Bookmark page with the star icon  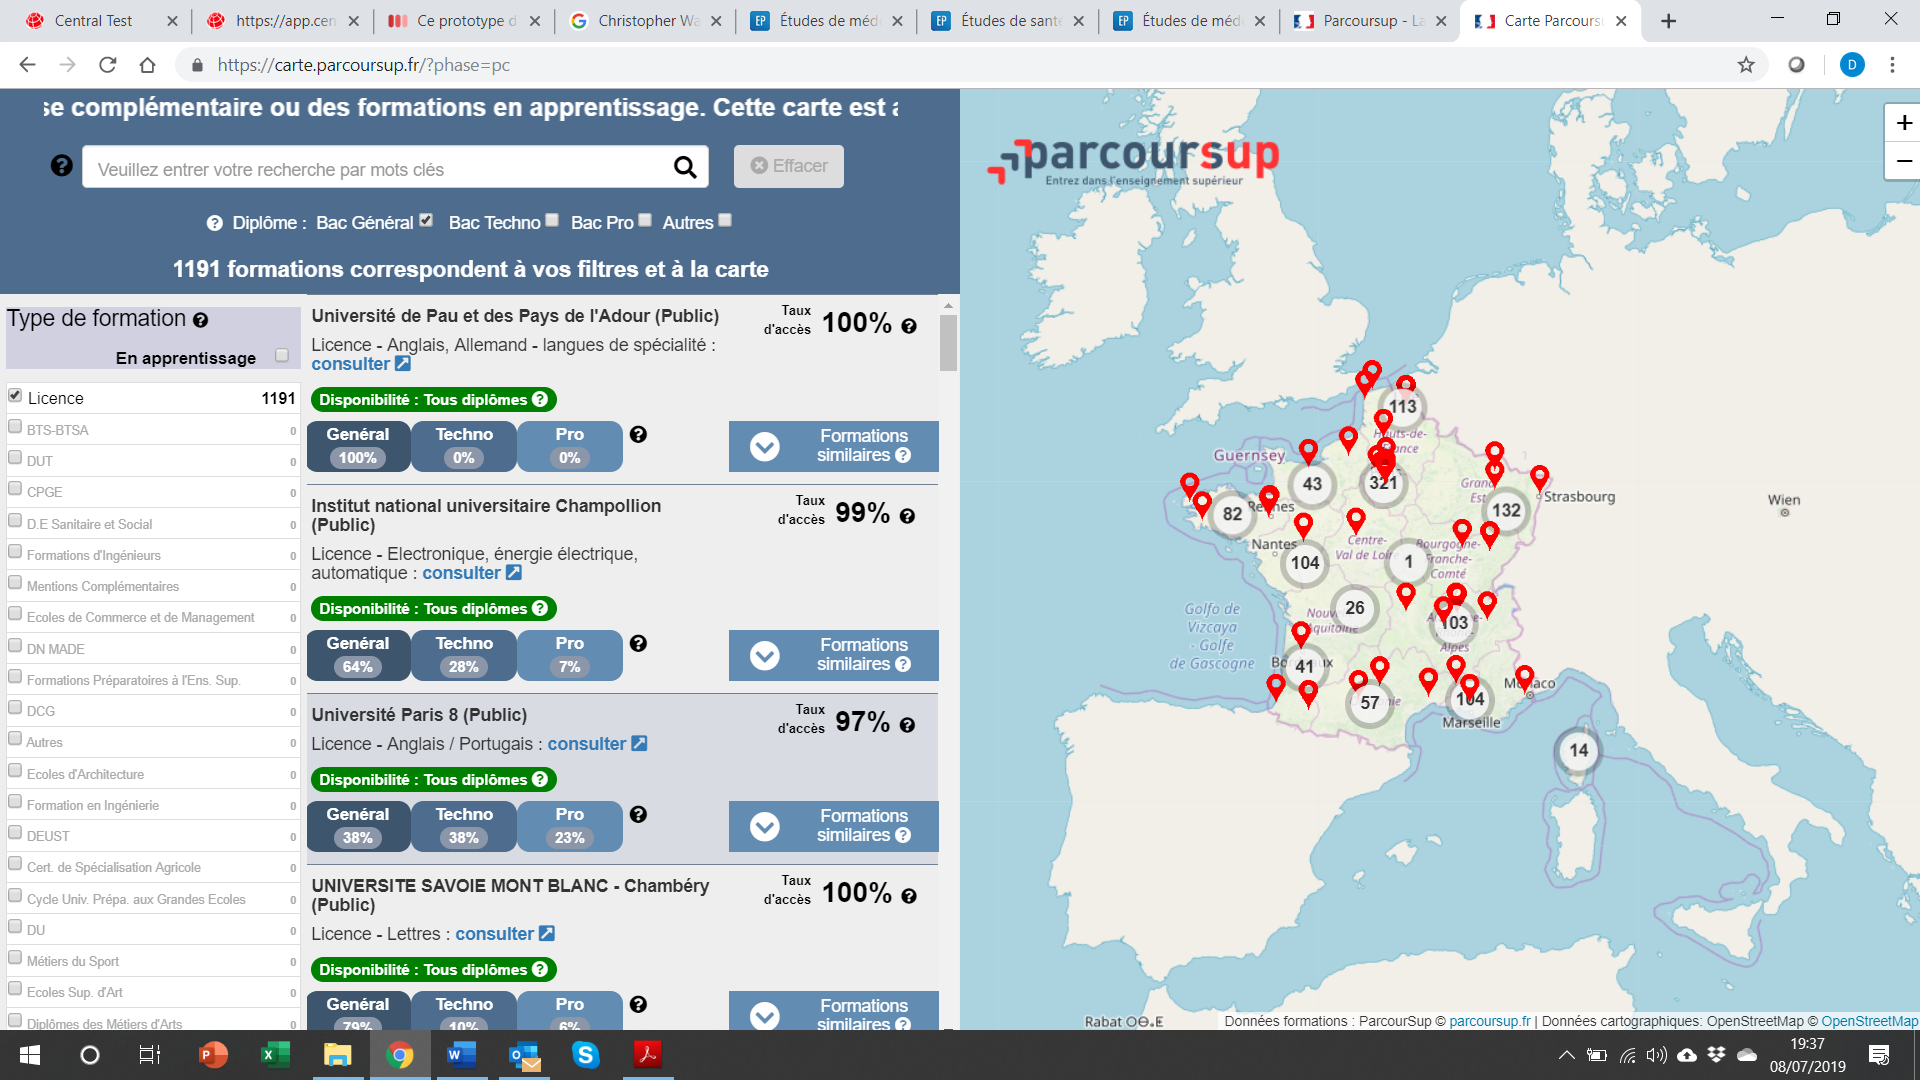(1746, 65)
